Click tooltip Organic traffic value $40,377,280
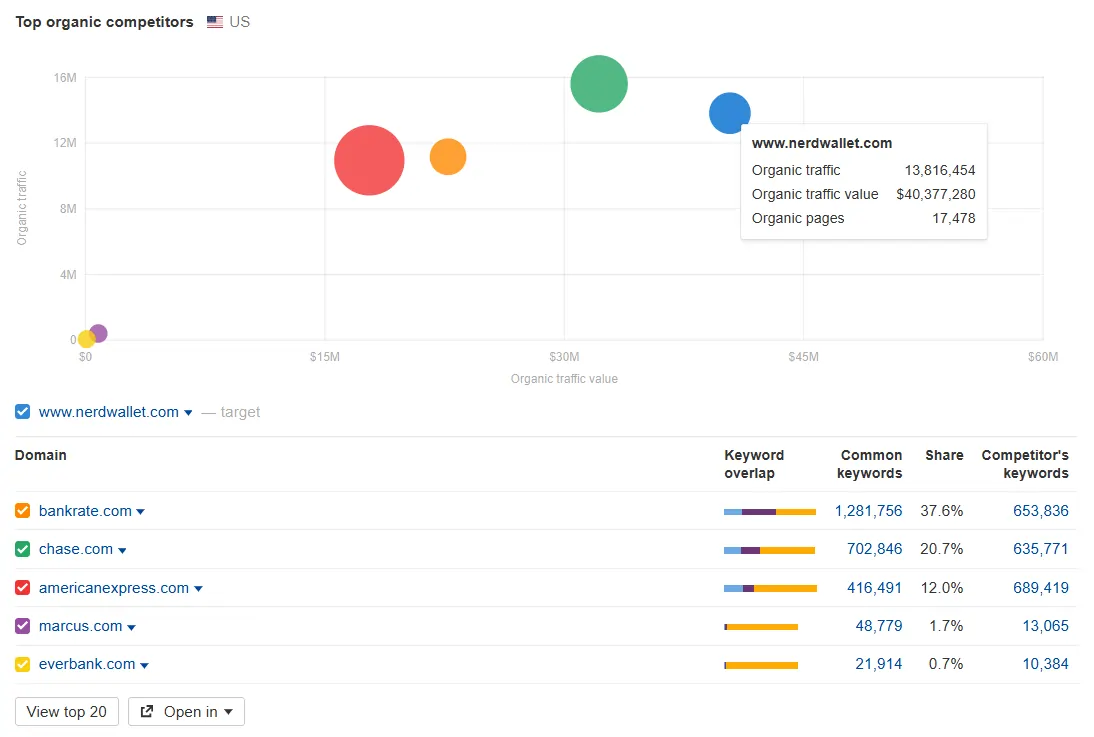The image size is (1094, 737). (x=864, y=194)
